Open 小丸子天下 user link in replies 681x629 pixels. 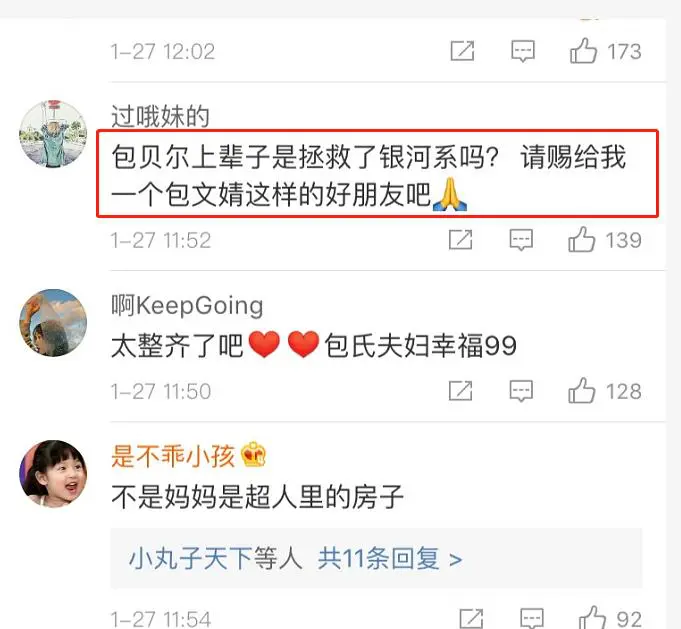[x=191, y=558]
